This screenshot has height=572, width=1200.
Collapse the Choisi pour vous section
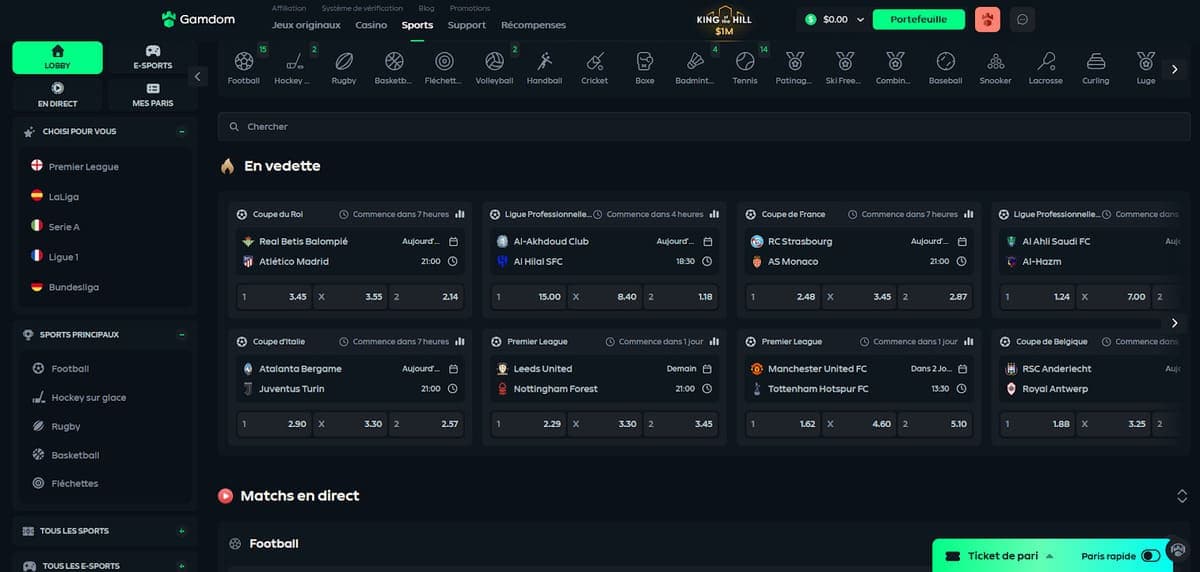pyautogui.click(x=181, y=132)
